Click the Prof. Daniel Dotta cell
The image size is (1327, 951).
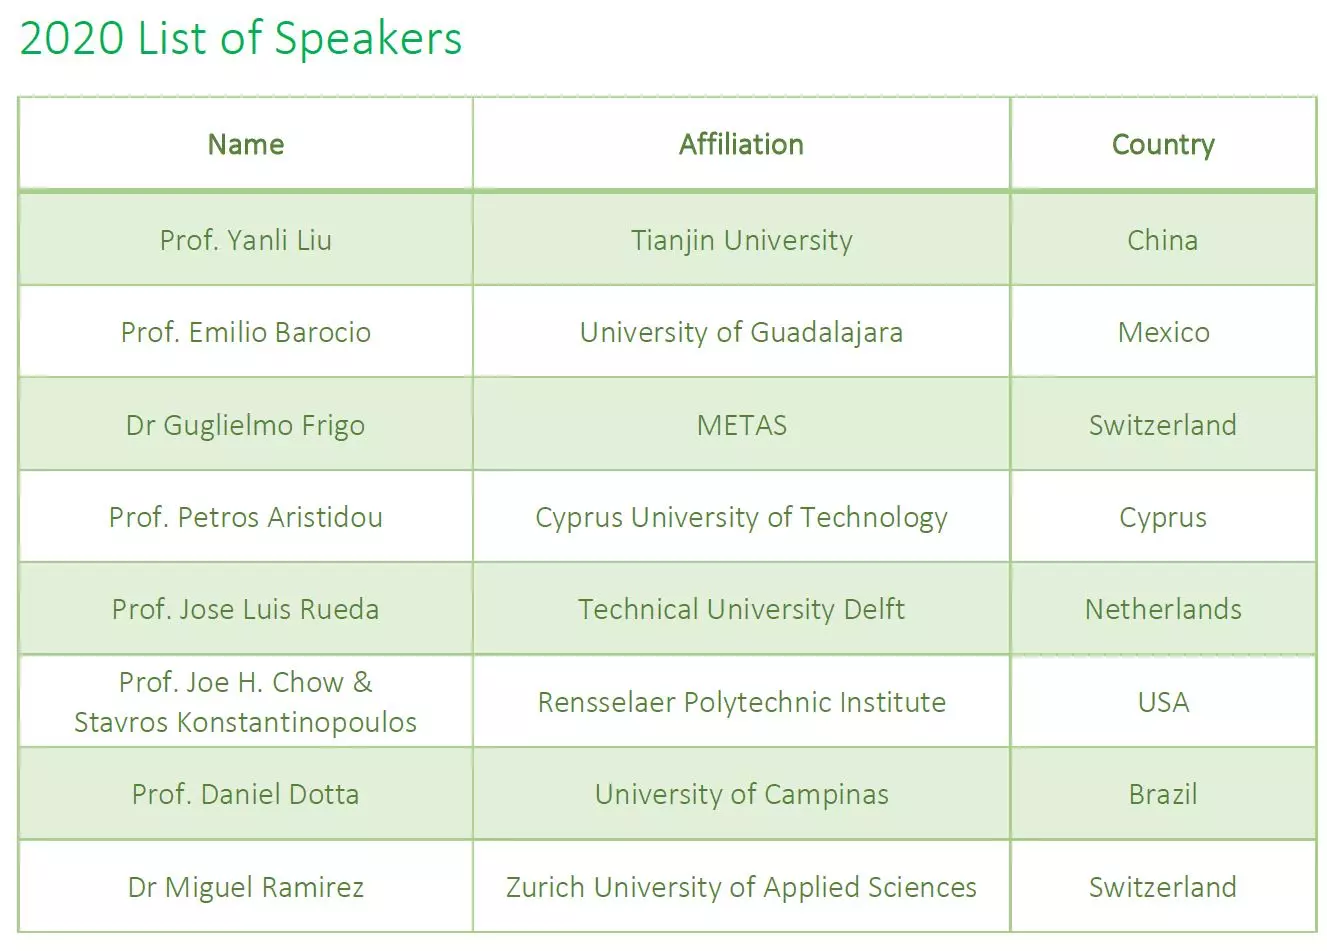pyautogui.click(x=246, y=794)
